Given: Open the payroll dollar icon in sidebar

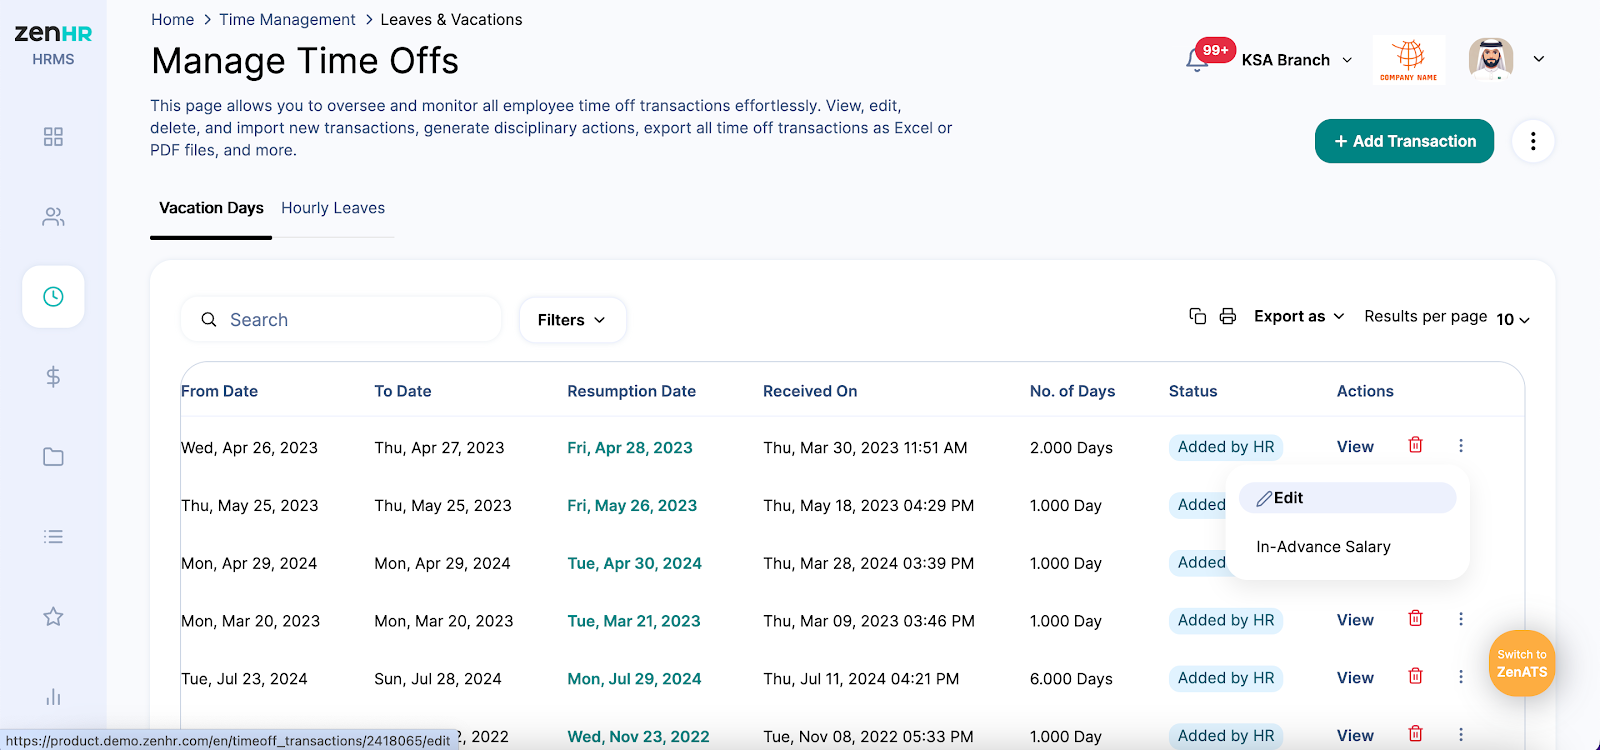Looking at the screenshot, I should [x=53, y=377].
